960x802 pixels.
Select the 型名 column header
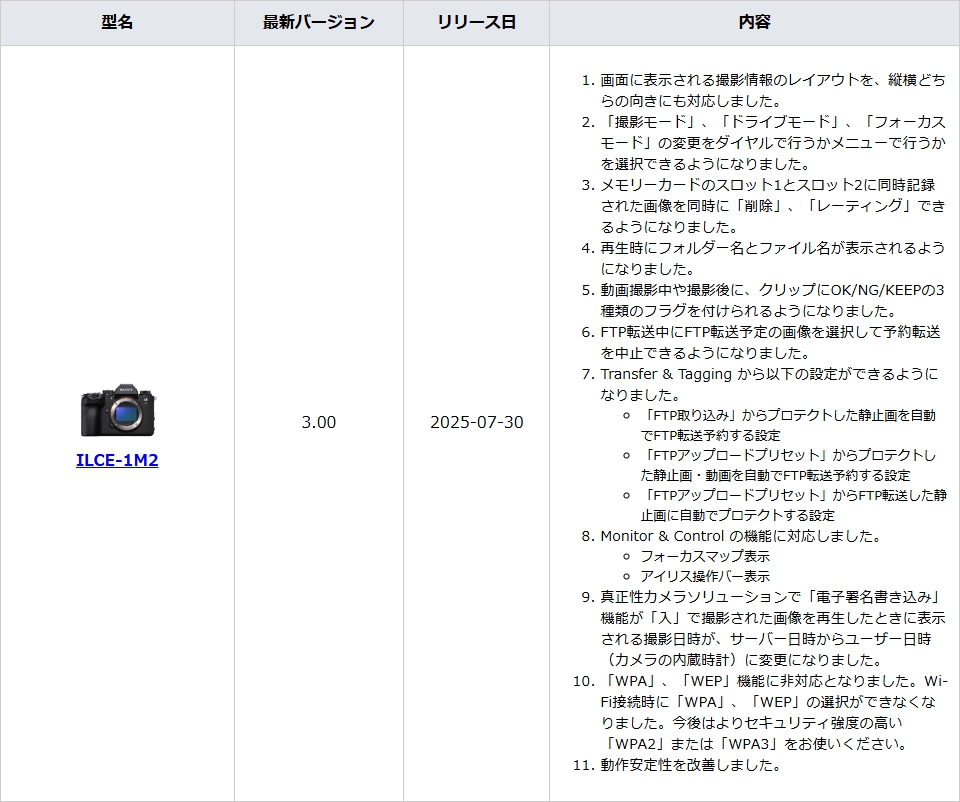[117, 23]
